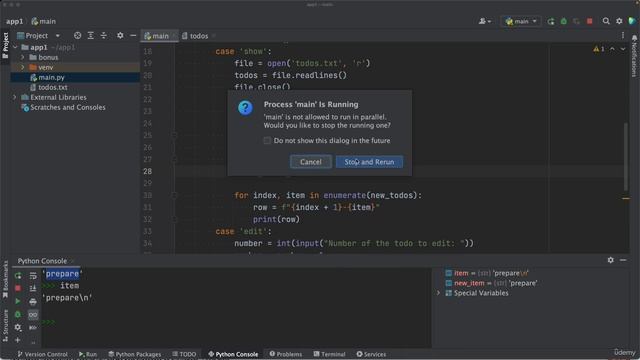
Task: Select variable 'new_item' in variables pane
Action: (491, 283)
